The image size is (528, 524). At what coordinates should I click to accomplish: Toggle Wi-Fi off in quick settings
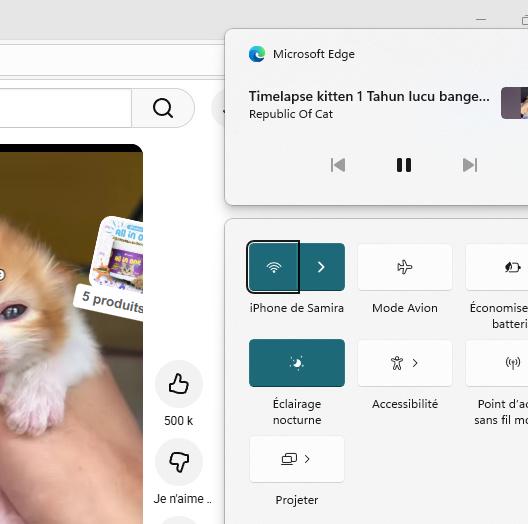273,267
